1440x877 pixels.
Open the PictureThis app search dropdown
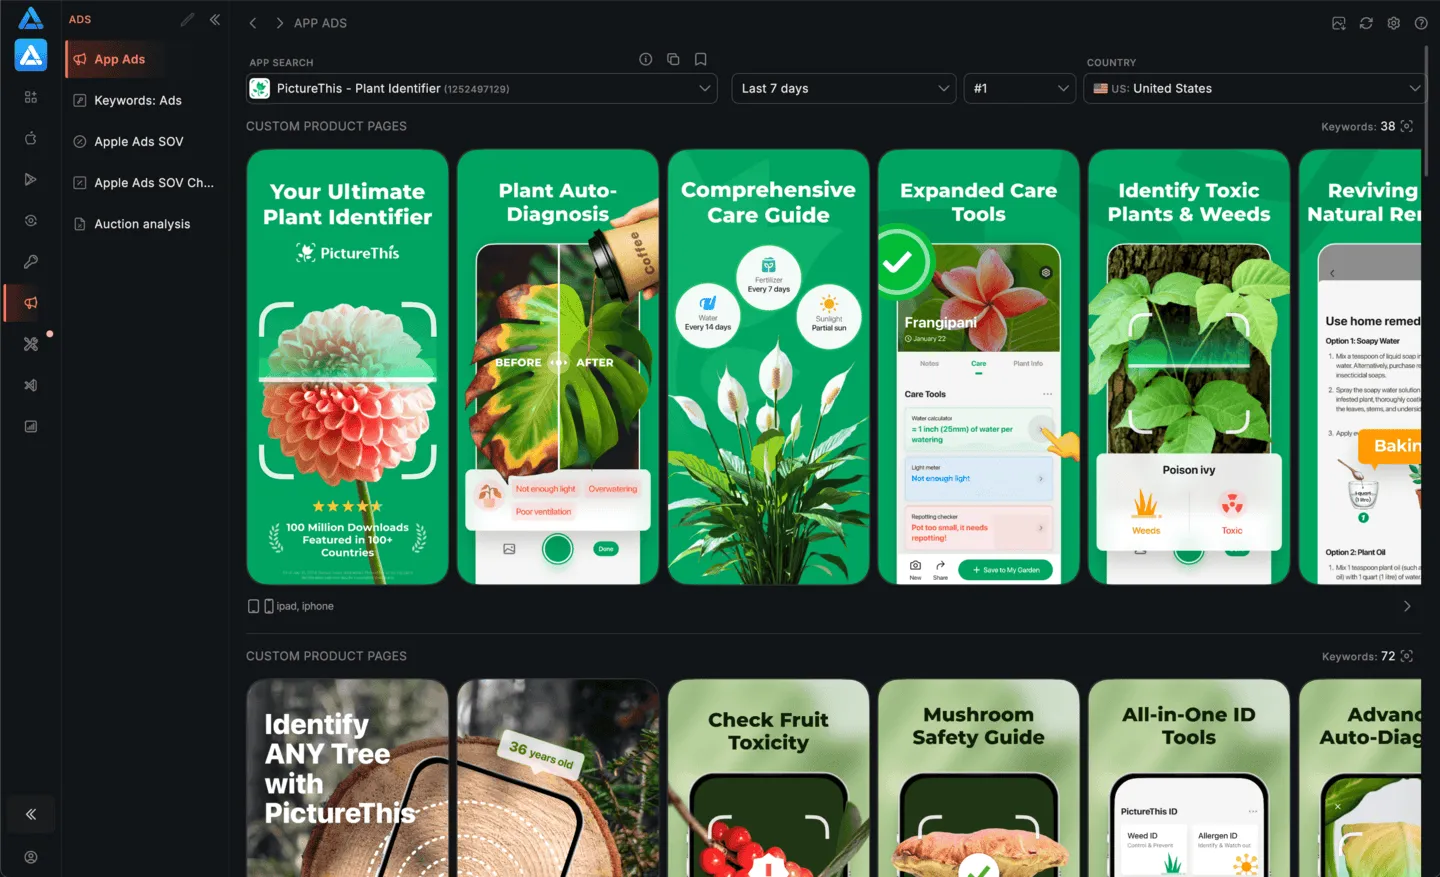(x=482, y=88)
